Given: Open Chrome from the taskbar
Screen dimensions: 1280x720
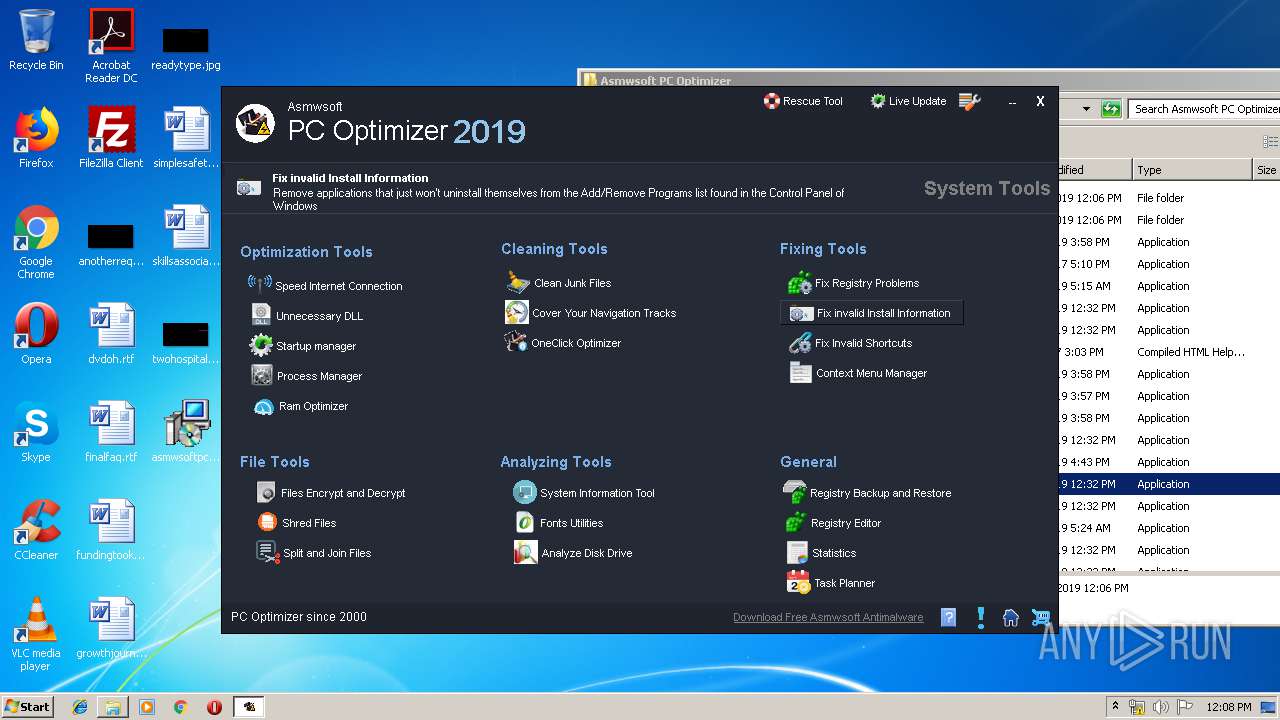Looking at the screenshot, I should click(x=180, y=706).
